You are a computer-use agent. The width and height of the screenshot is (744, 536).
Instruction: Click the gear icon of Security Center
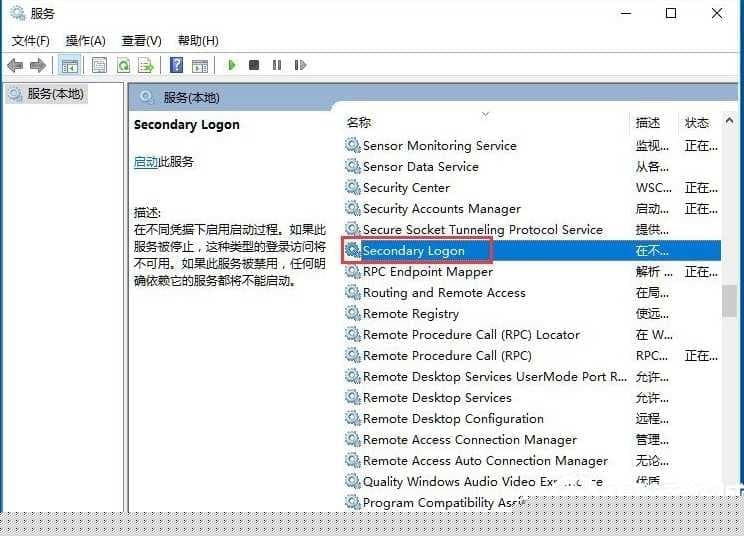tap(353, 187)
